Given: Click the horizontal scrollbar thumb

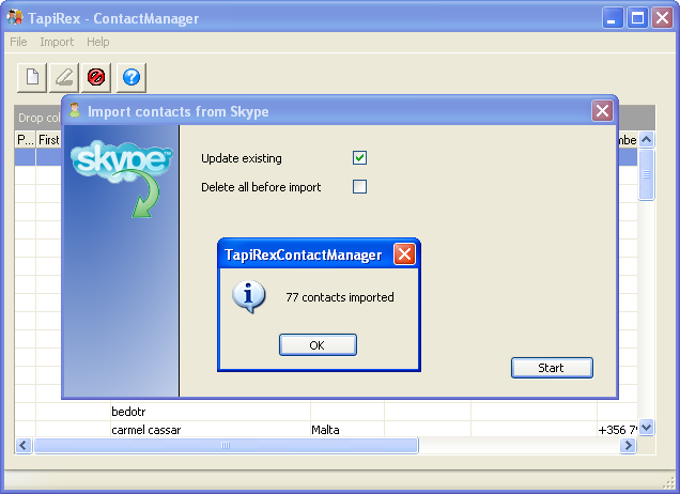Looking at the screenshot, I should tap(226, 445).
